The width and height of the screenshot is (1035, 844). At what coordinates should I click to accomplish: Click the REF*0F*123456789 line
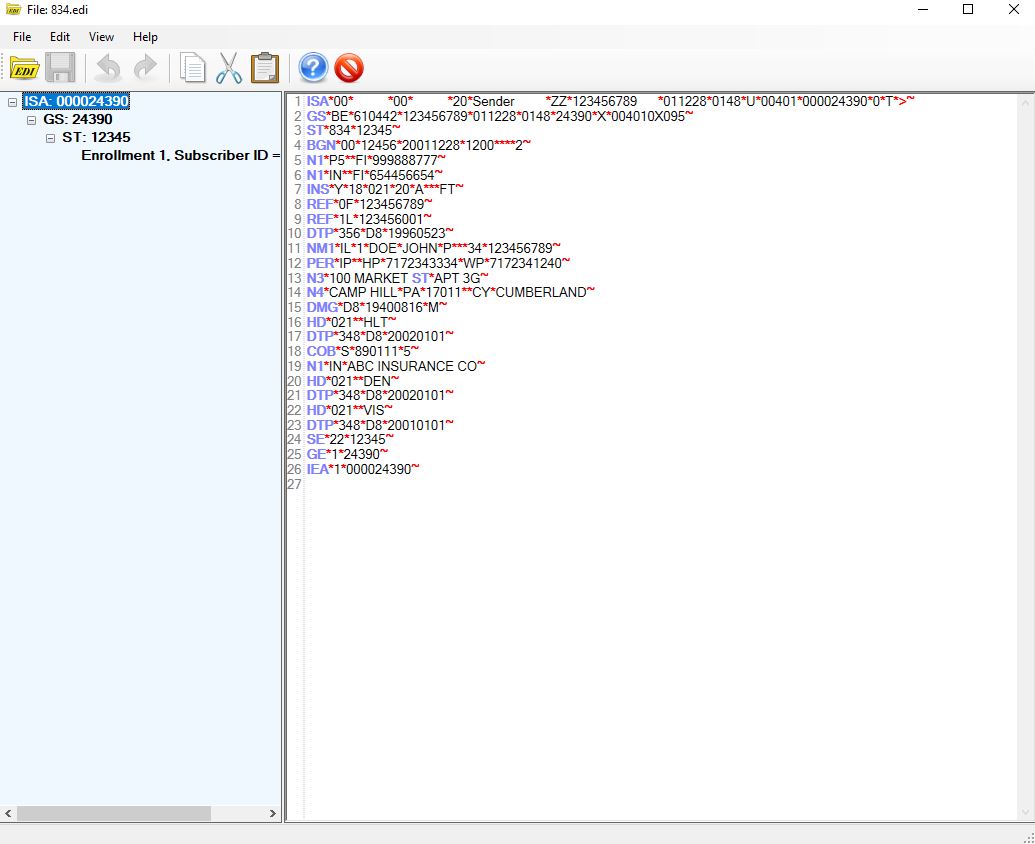pos(370,205)
